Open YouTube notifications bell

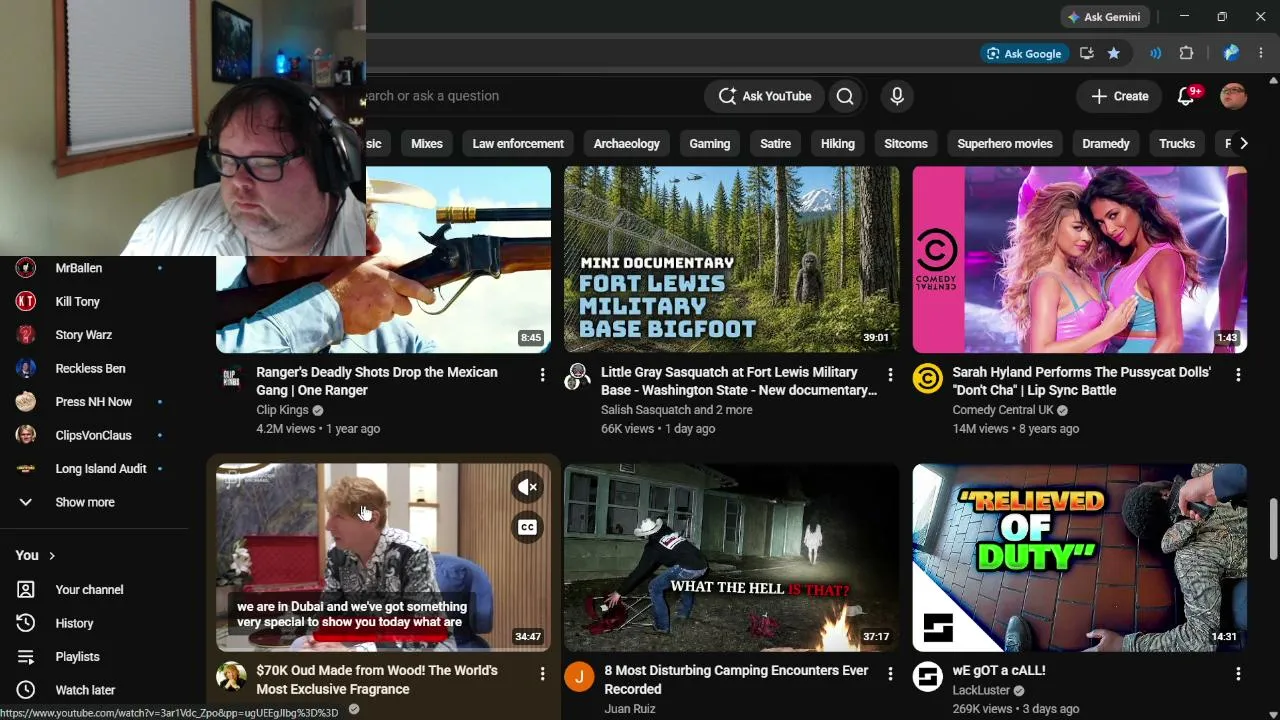click(1187, 96)
